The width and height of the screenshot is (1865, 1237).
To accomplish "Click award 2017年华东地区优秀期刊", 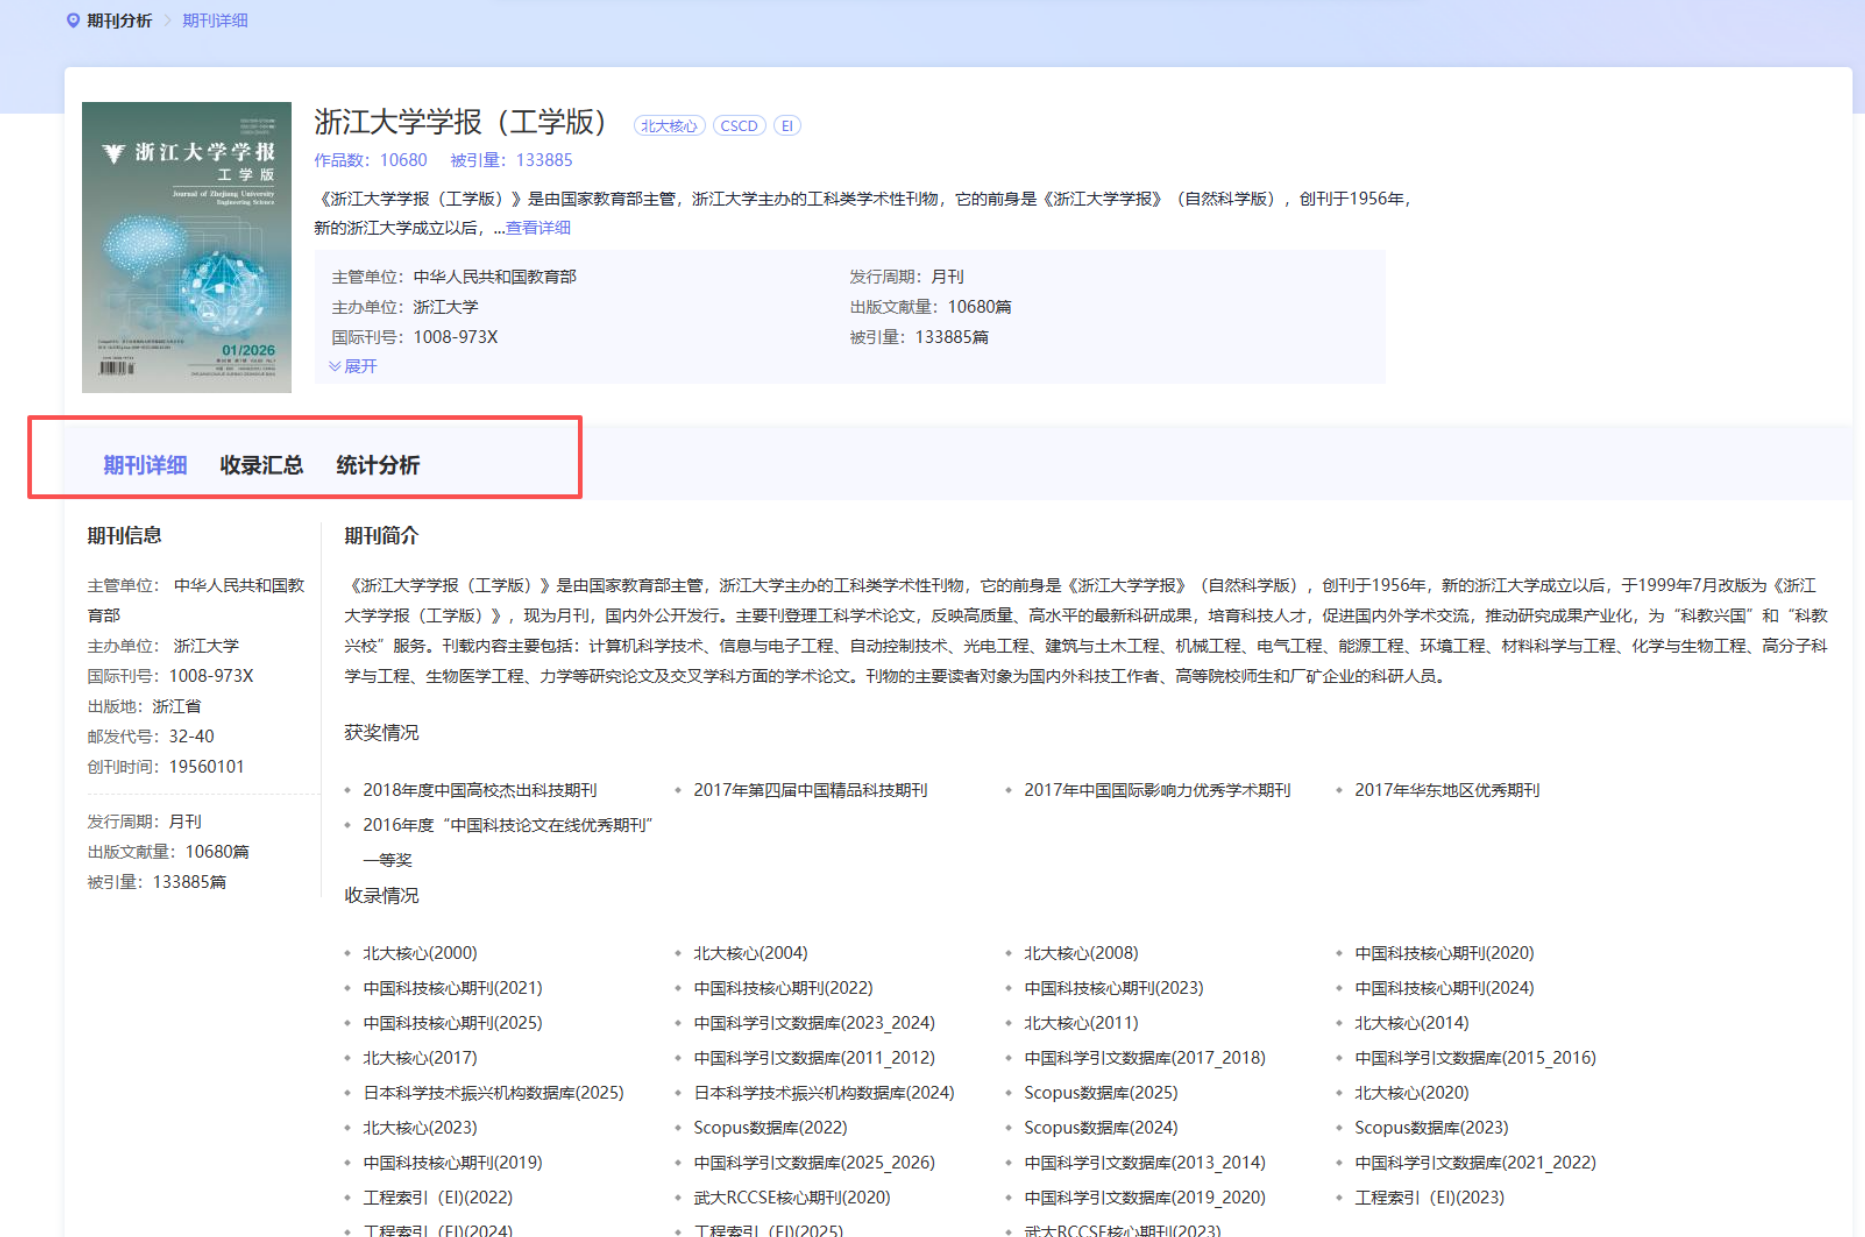I will tap(1447, 790).
